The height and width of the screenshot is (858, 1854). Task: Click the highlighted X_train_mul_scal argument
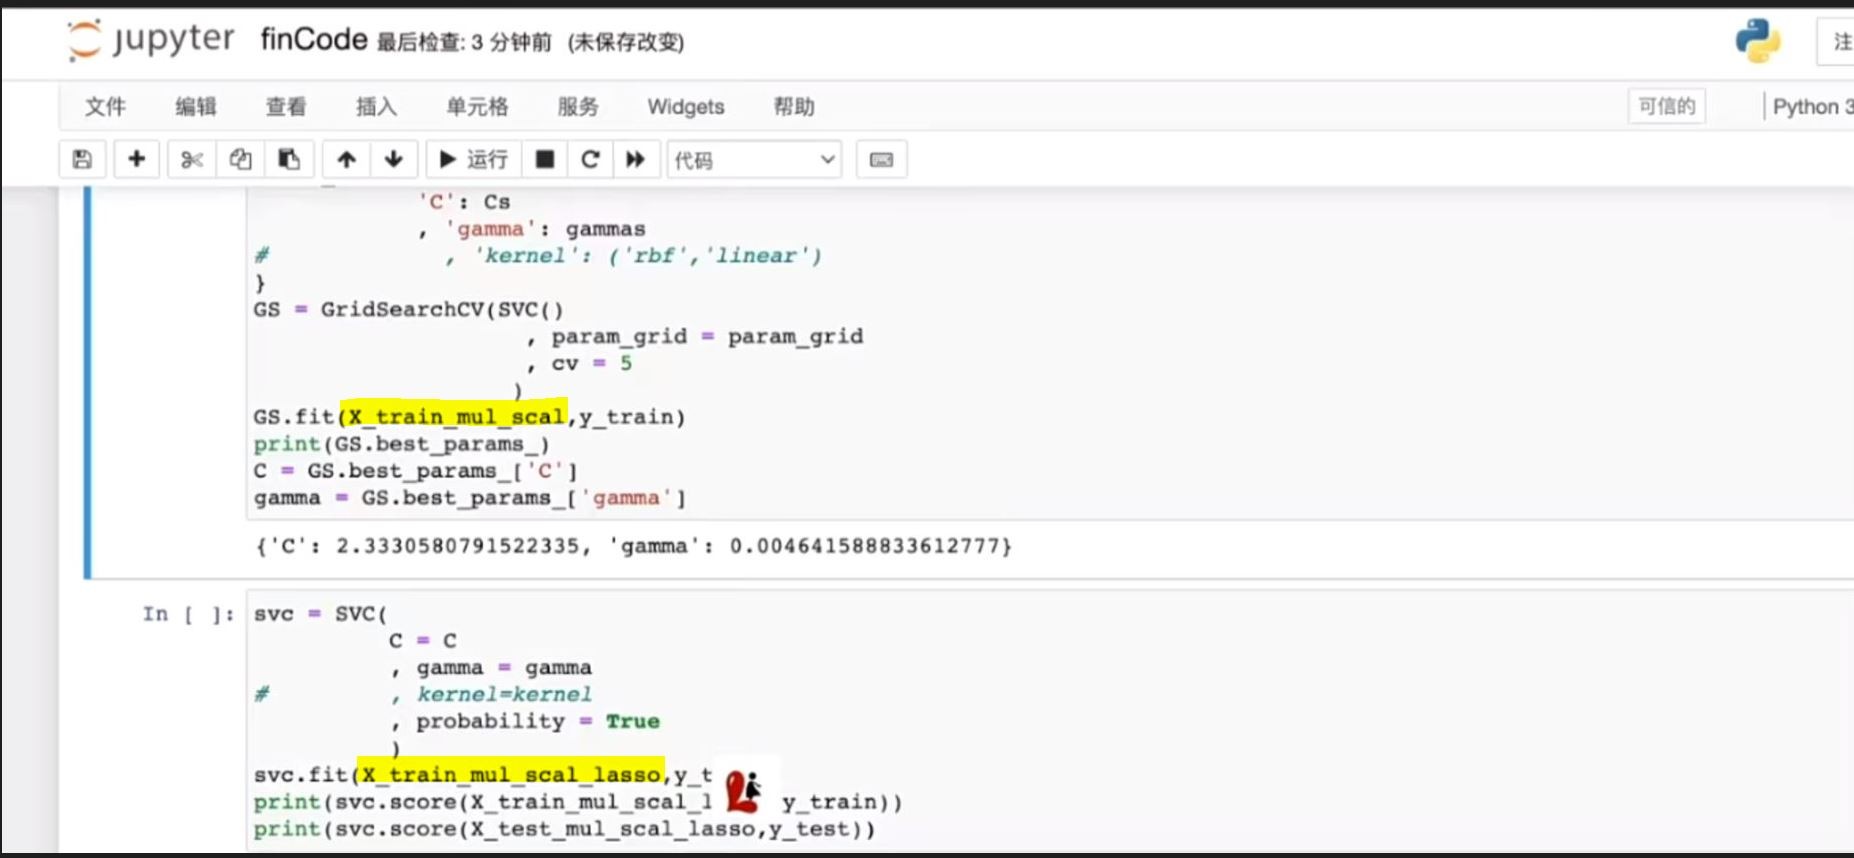(455, 416)
